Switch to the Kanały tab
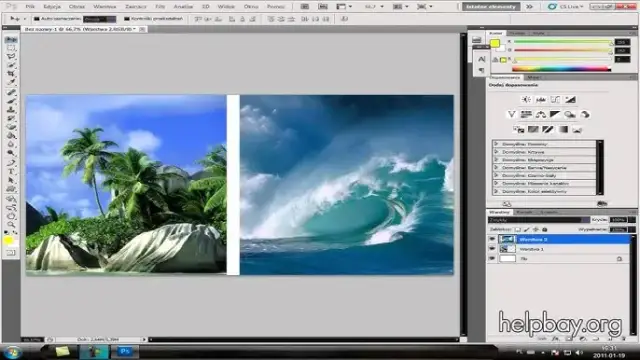640x360 pixels. click(x=524, y=212)
